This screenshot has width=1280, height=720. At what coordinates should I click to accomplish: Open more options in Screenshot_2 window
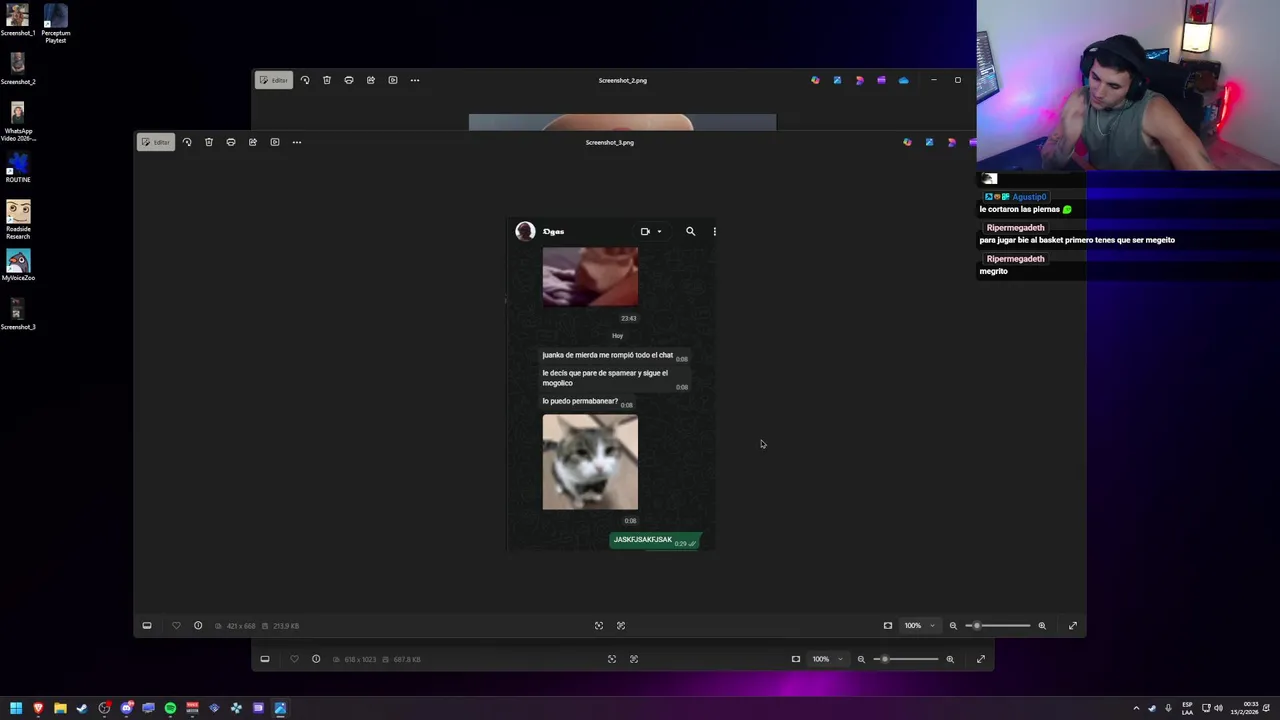pos(415,80)
